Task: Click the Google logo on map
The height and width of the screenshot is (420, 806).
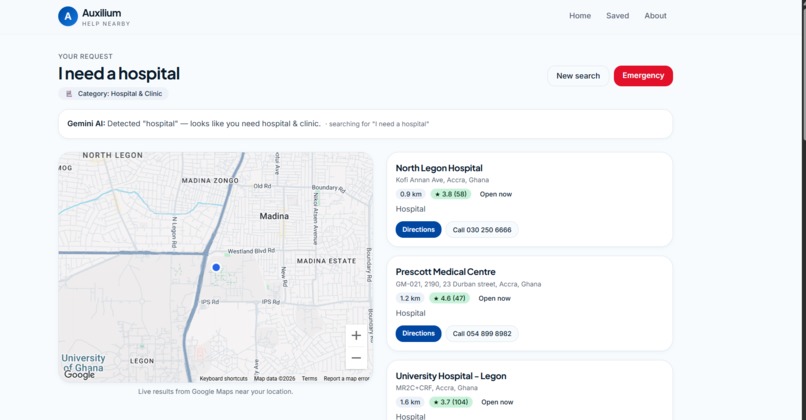Action: 79,375
